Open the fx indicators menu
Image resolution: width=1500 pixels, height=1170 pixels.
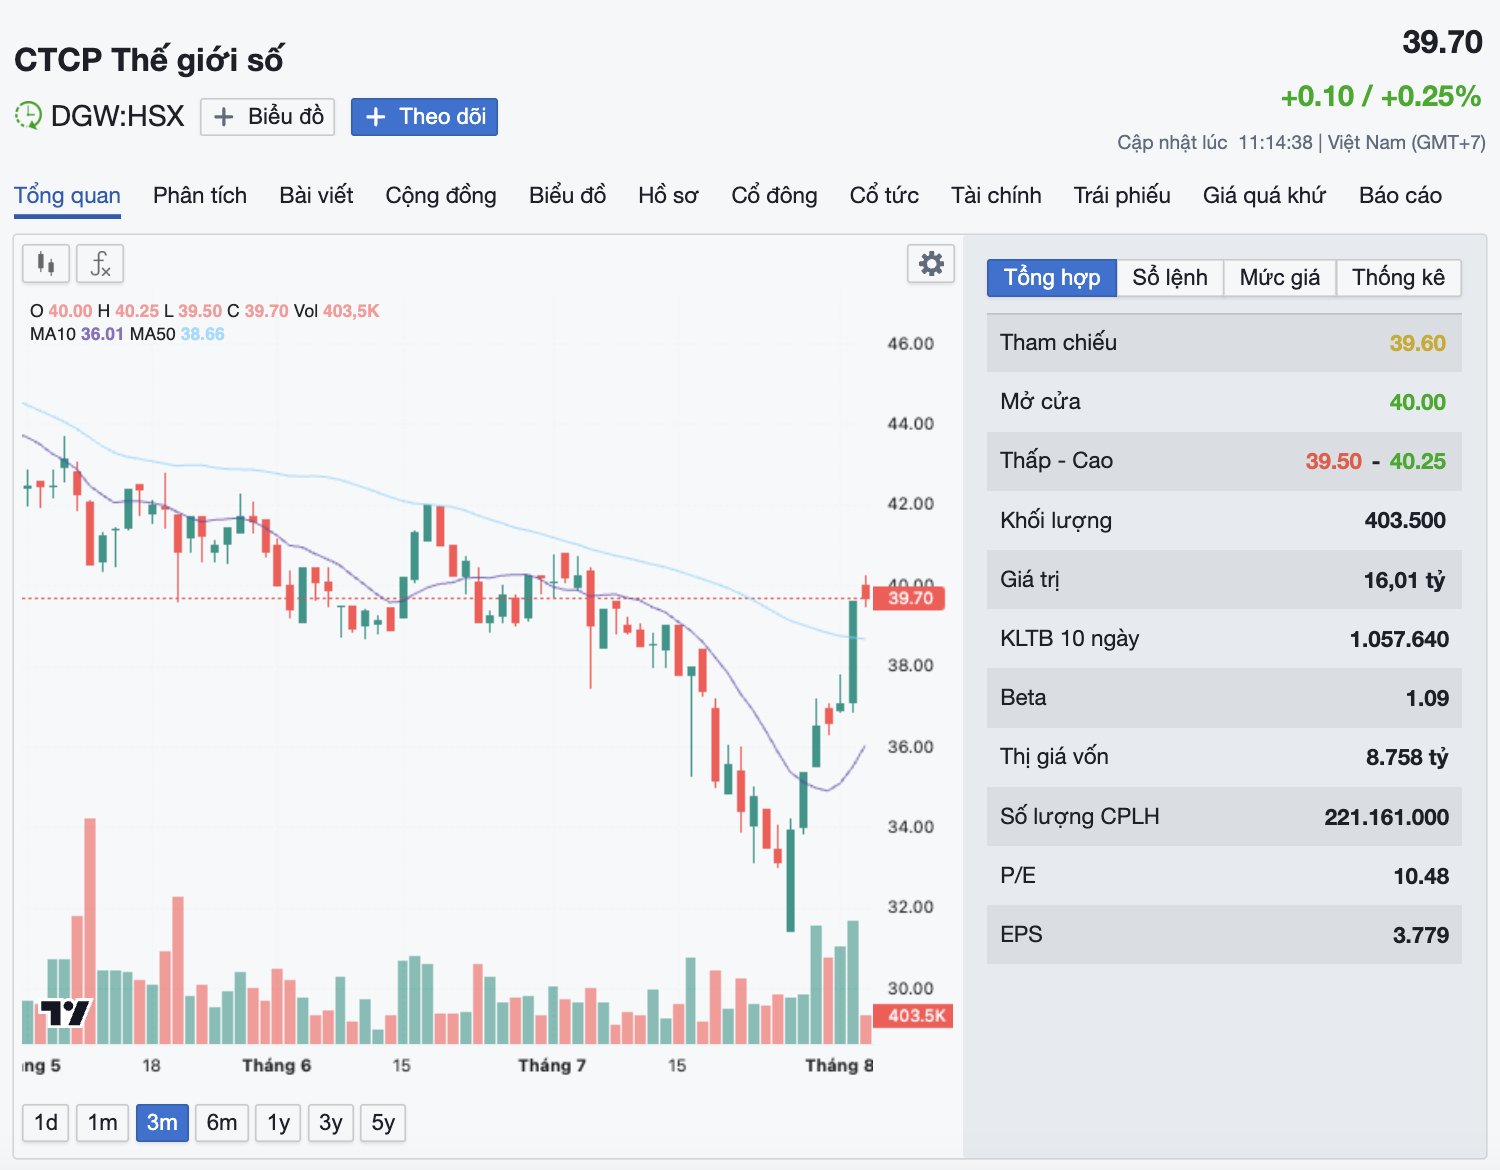100,264
